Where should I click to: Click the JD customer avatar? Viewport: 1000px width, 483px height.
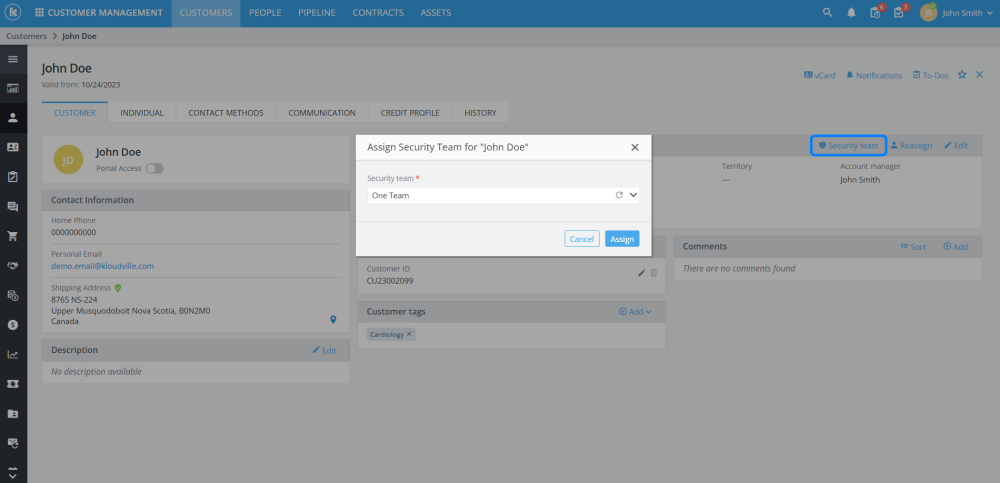coord(68,160)
